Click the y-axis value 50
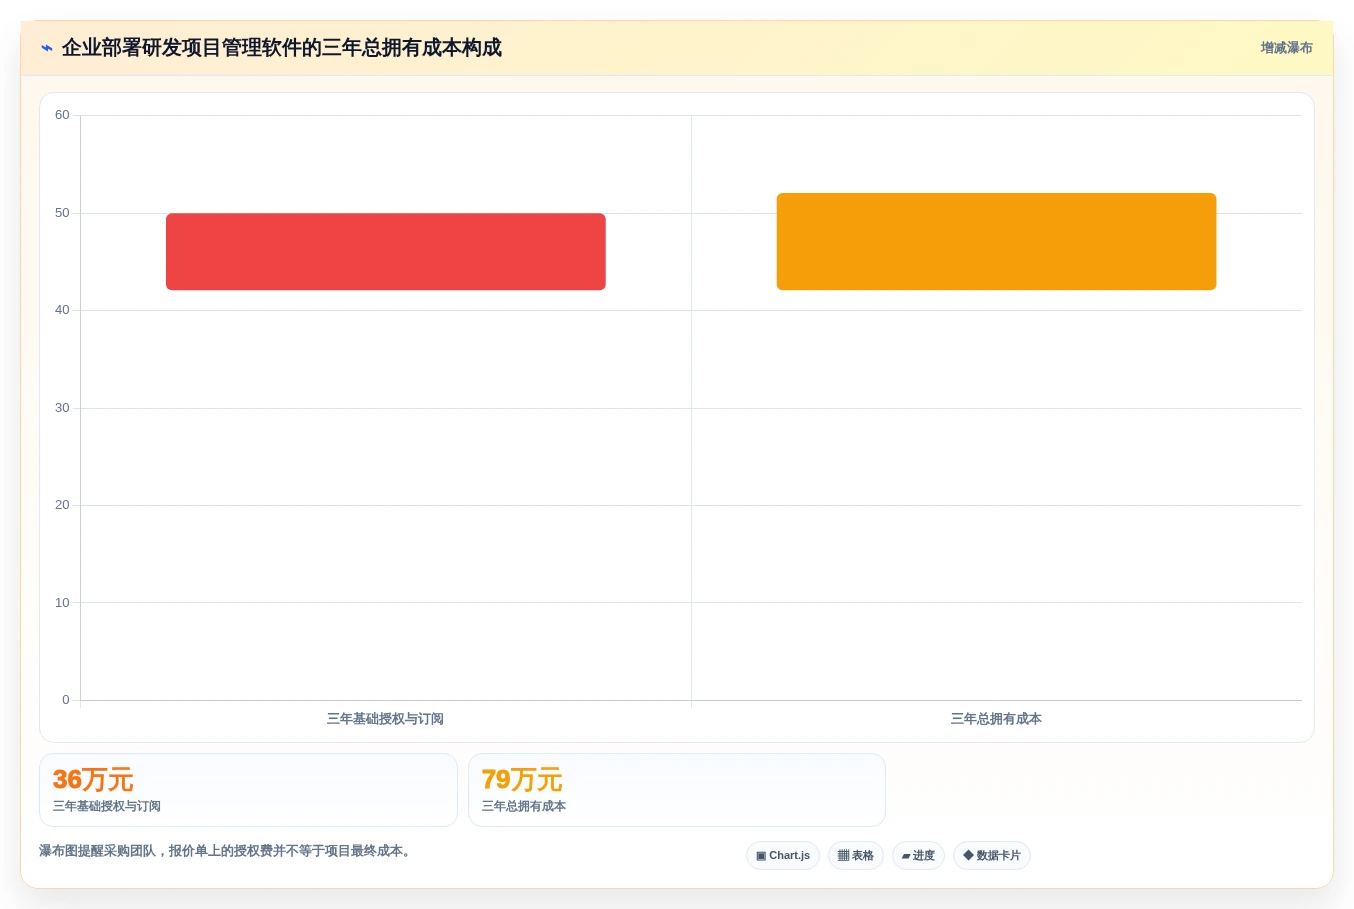This screenshot has height=909, width=1354. 62,213
